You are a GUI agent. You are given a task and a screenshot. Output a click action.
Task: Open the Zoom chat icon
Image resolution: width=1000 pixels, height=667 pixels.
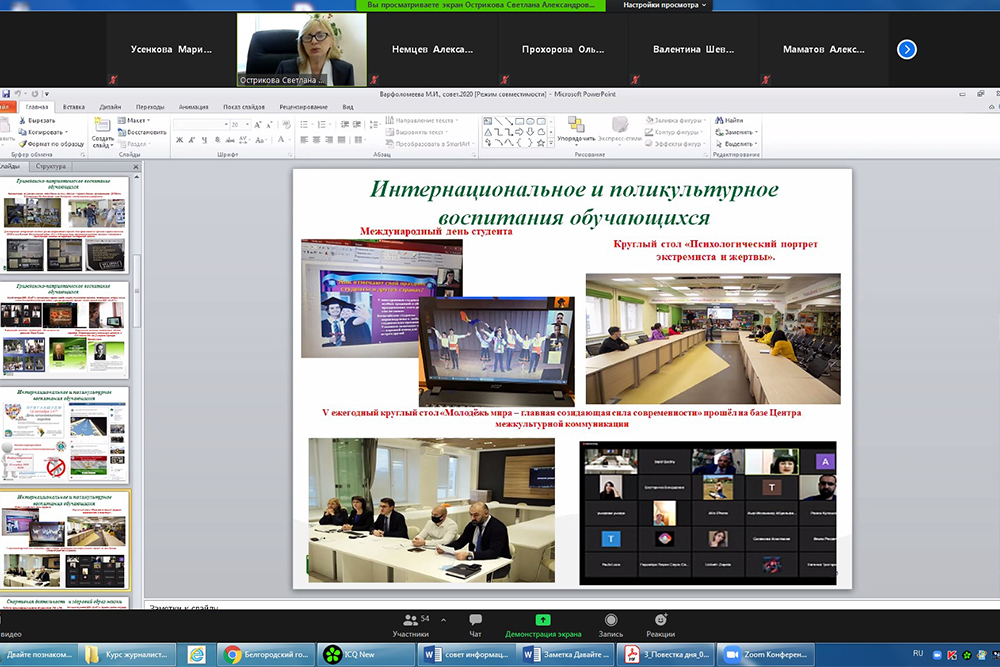pyautogui.click(x=475, y=621)
